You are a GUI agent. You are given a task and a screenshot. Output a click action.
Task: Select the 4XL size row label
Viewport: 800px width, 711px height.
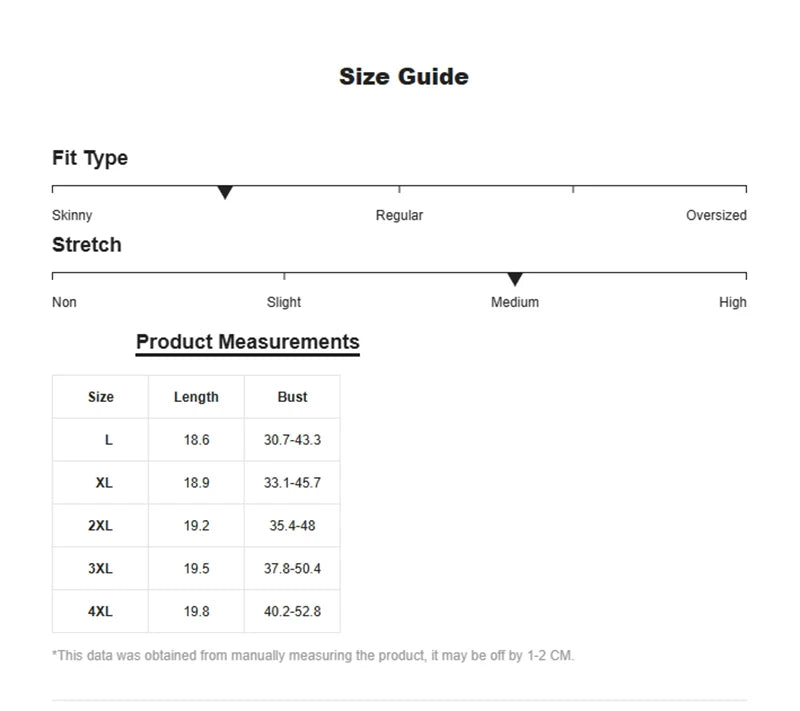101,612
